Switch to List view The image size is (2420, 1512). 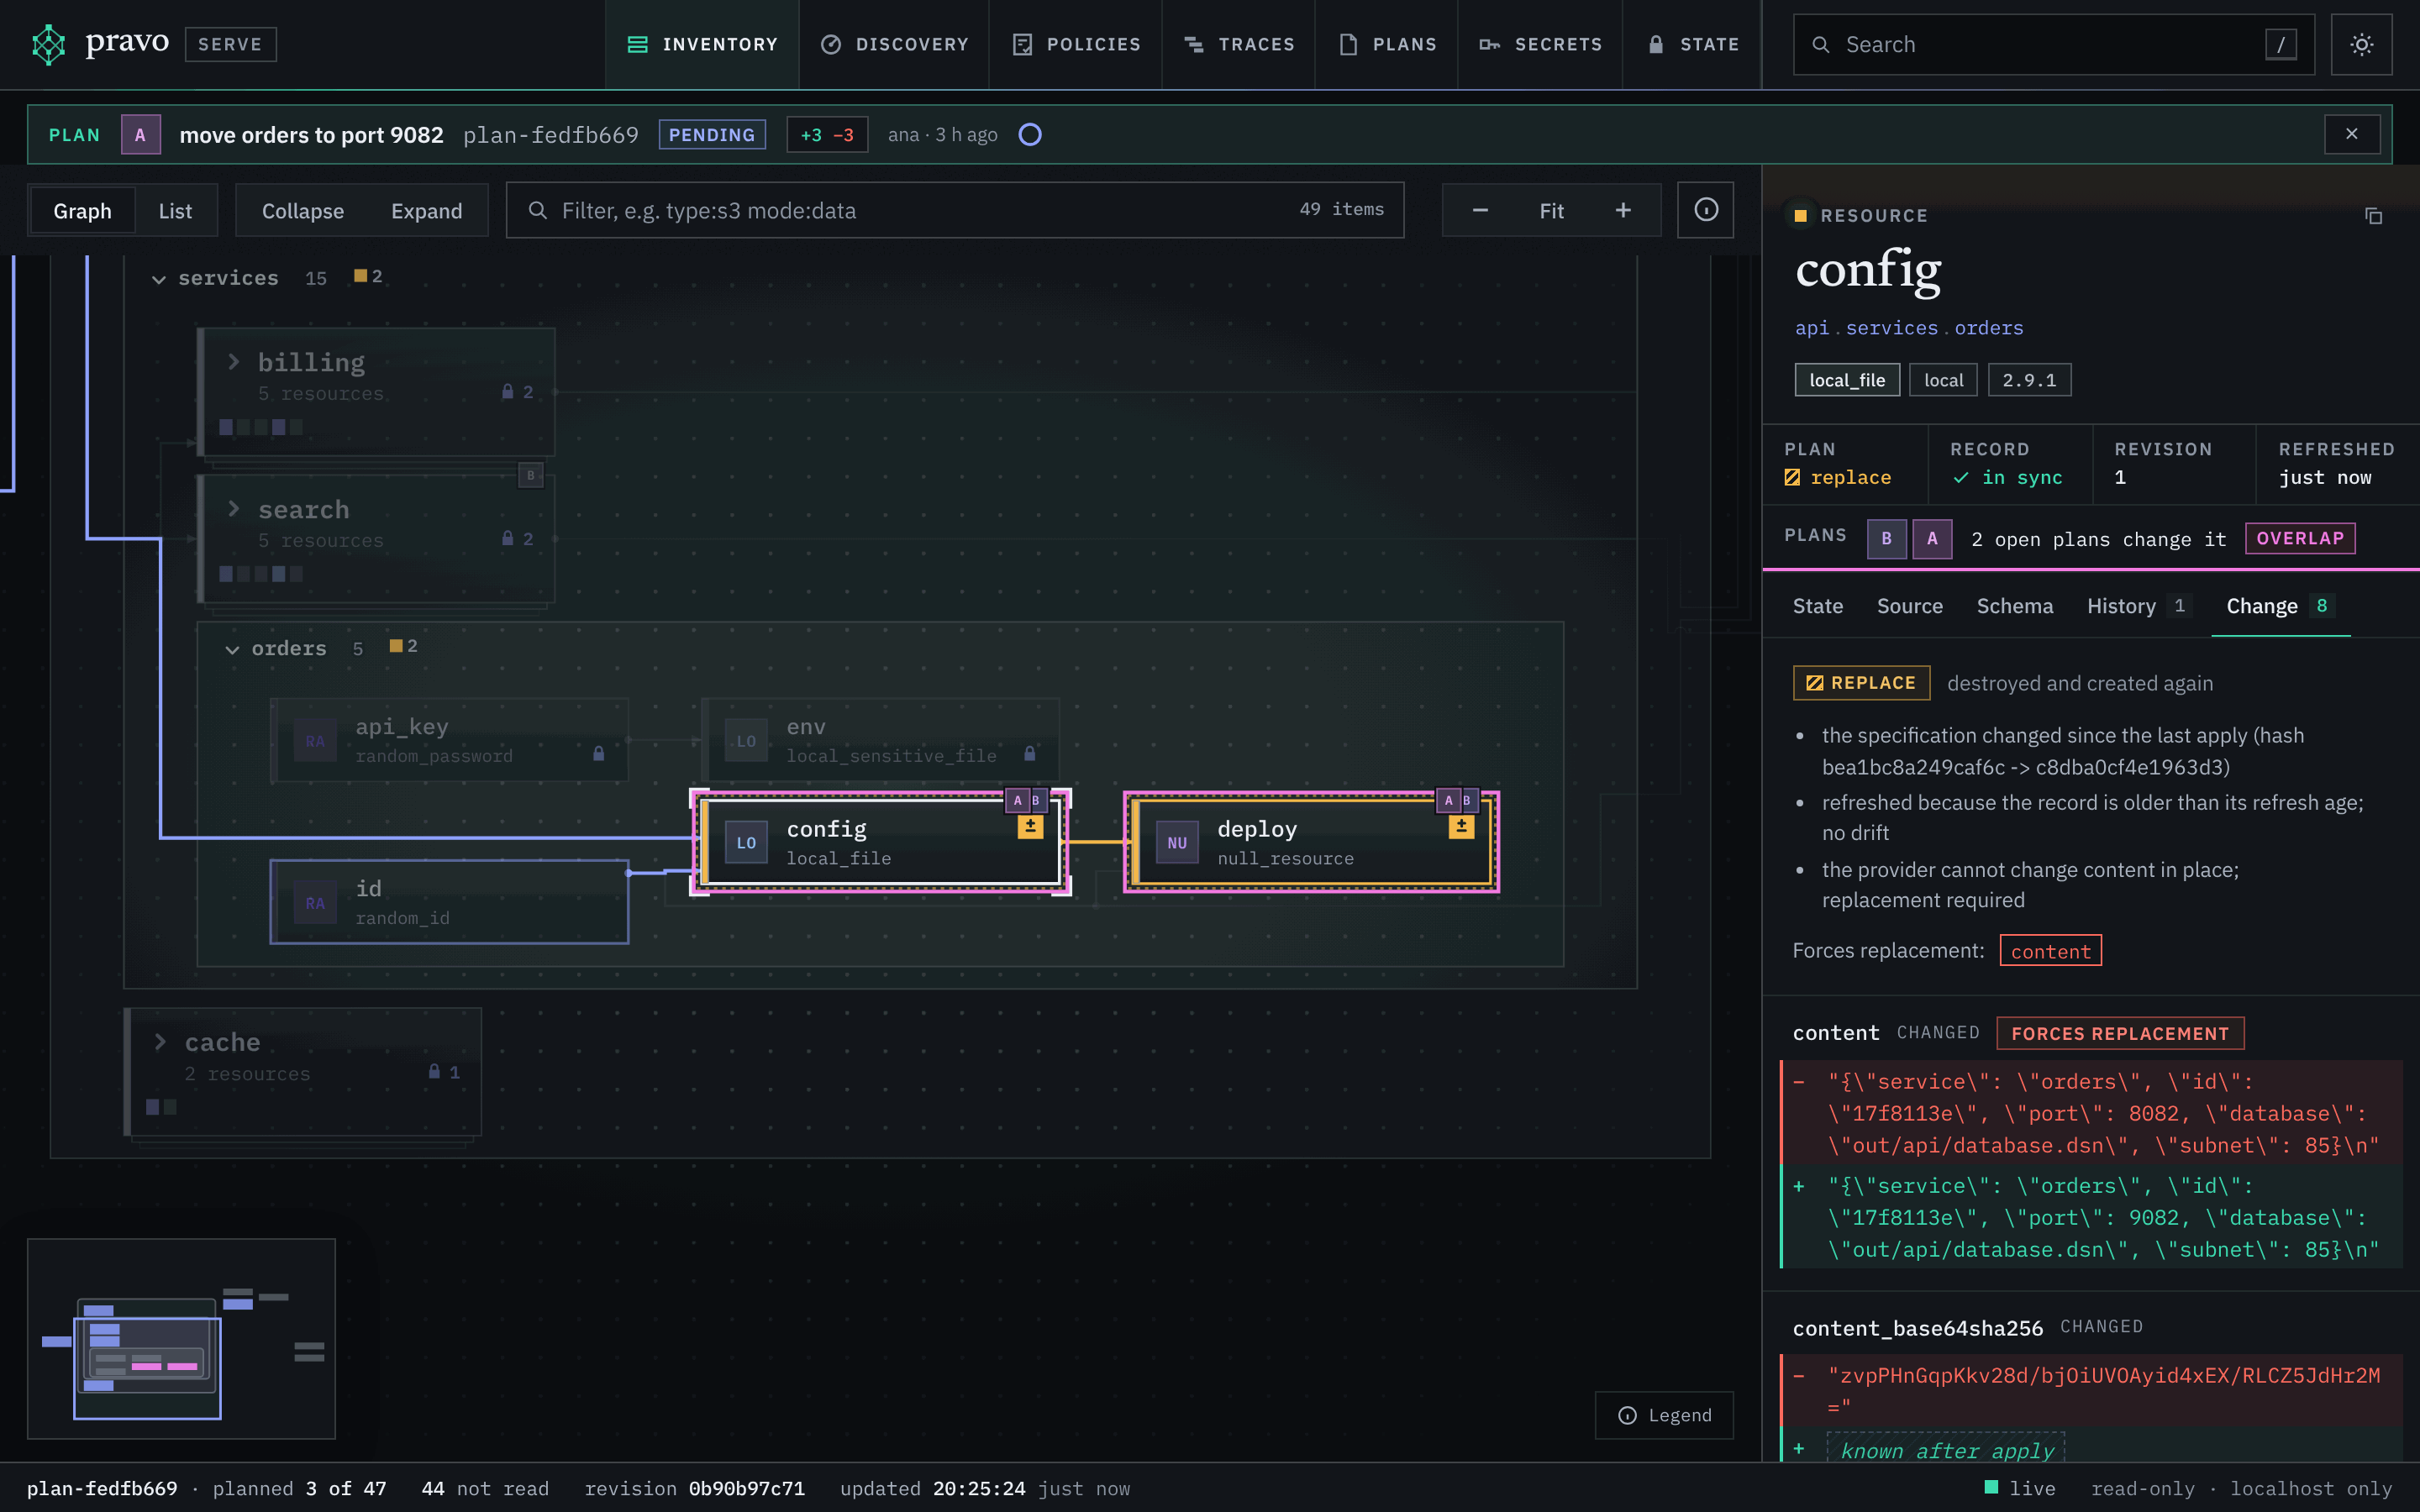coord(175,210)
